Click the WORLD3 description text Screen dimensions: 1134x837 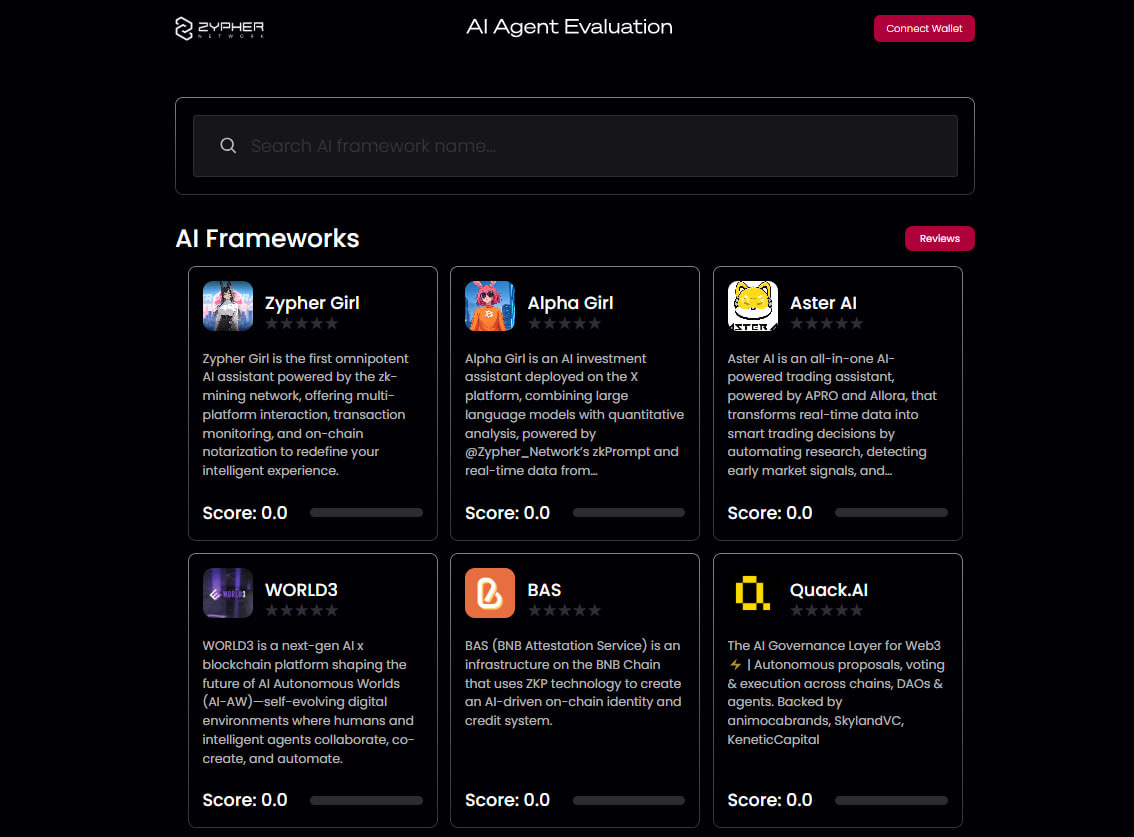308,702
